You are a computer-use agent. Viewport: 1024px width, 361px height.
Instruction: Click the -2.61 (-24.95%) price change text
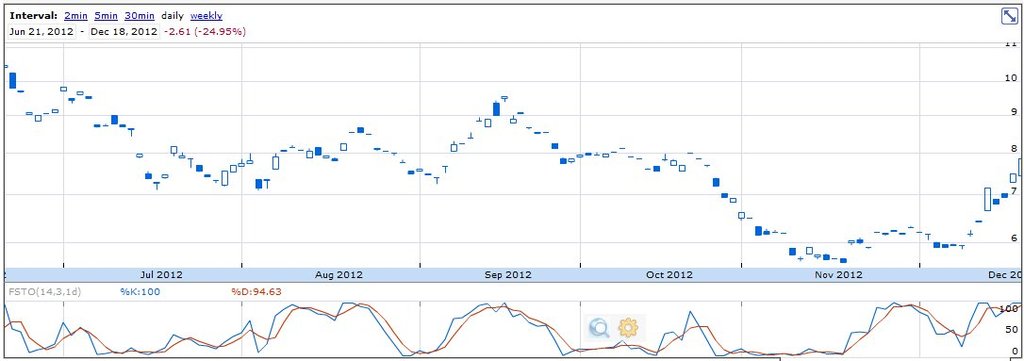pos(204,31)
